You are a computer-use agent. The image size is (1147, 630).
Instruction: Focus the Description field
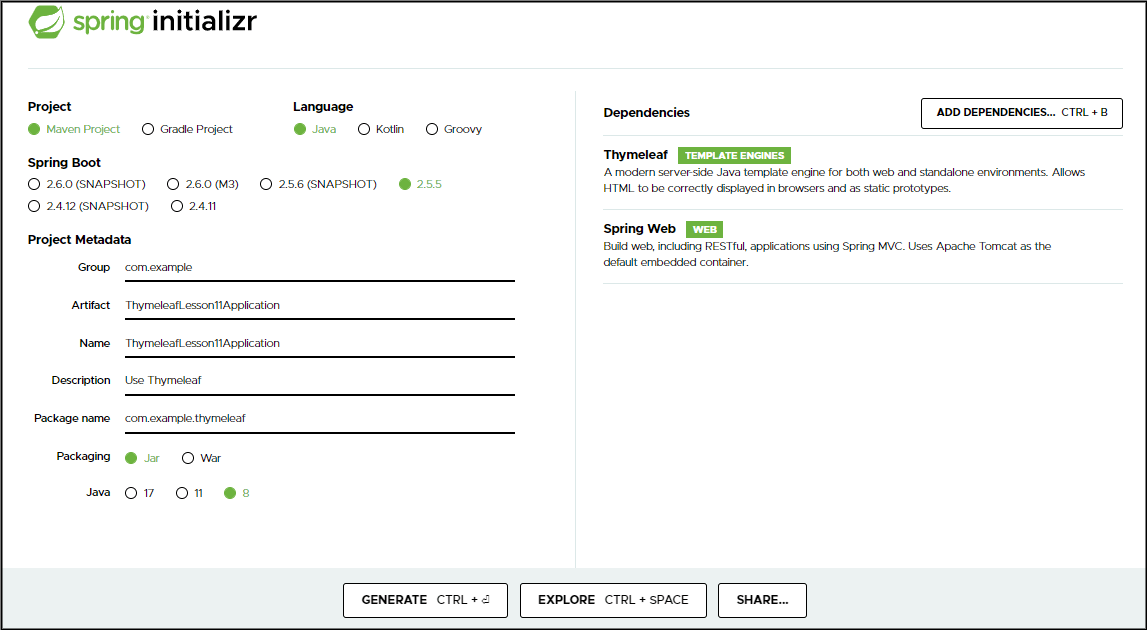coord(318,380)
